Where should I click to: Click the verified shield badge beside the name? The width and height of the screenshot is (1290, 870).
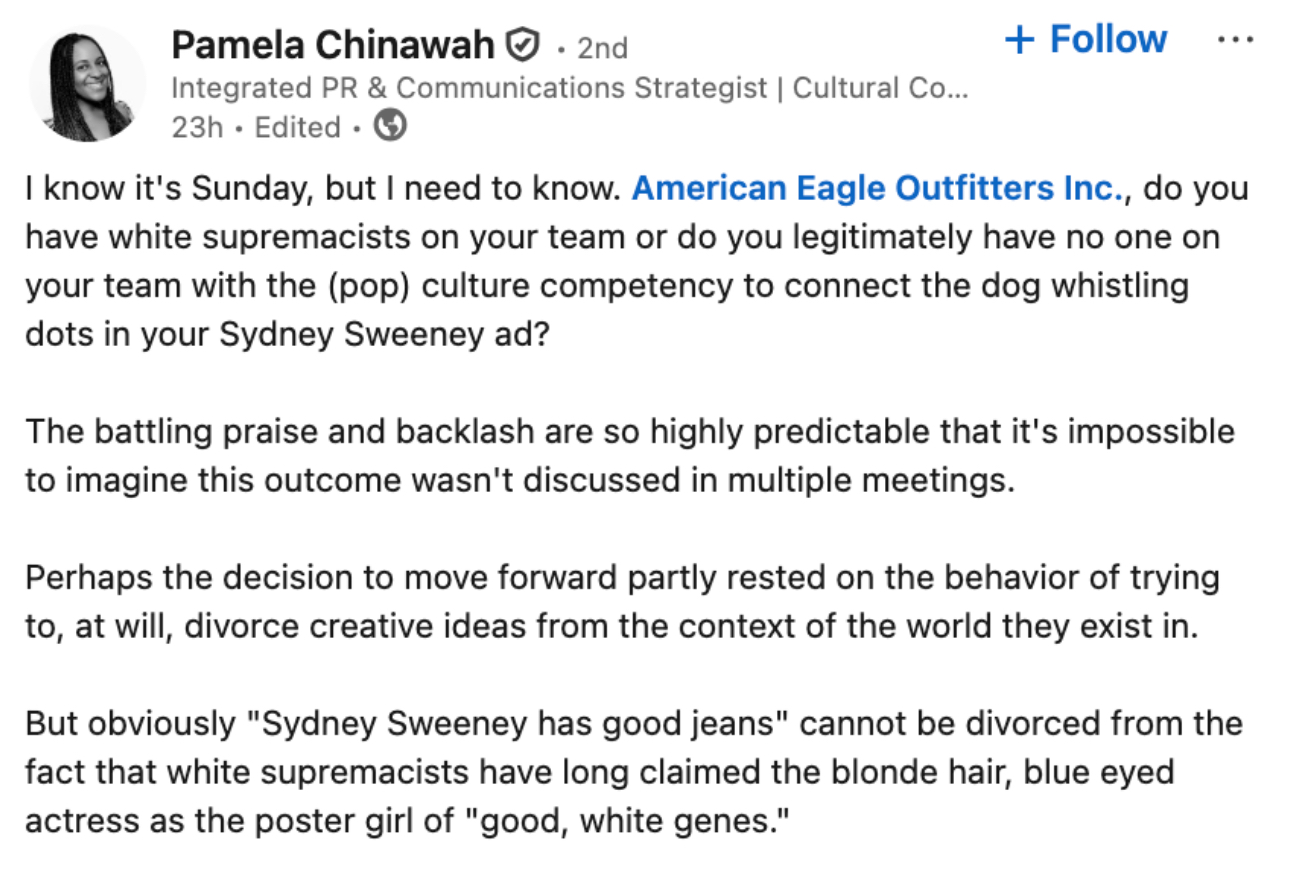tap(522, 45)
